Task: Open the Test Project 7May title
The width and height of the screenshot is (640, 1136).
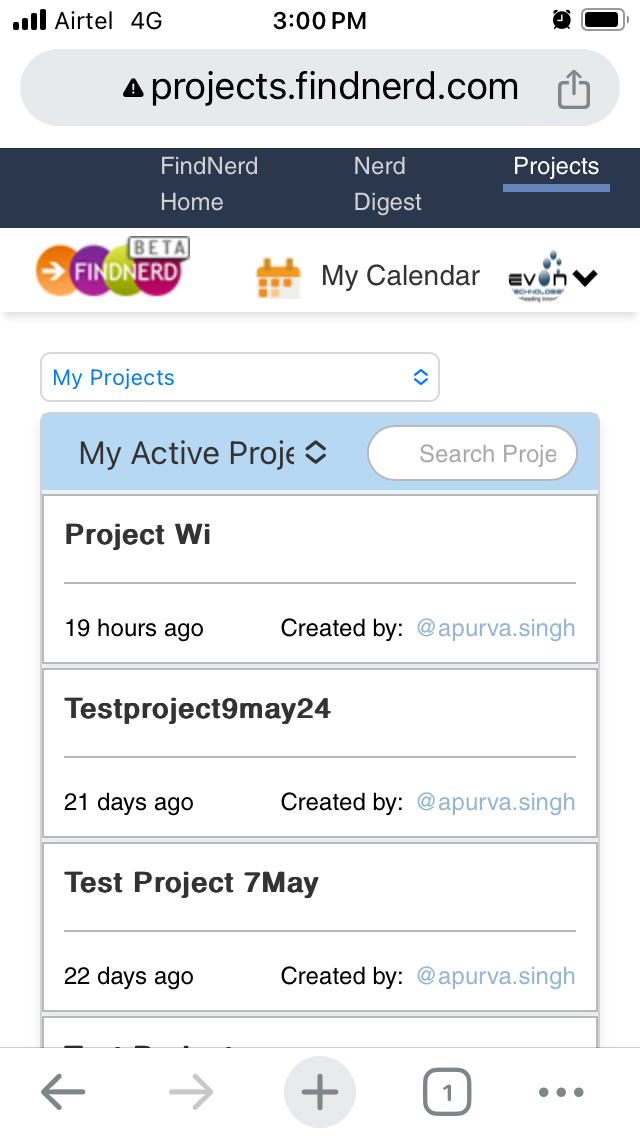Action: 191,882
